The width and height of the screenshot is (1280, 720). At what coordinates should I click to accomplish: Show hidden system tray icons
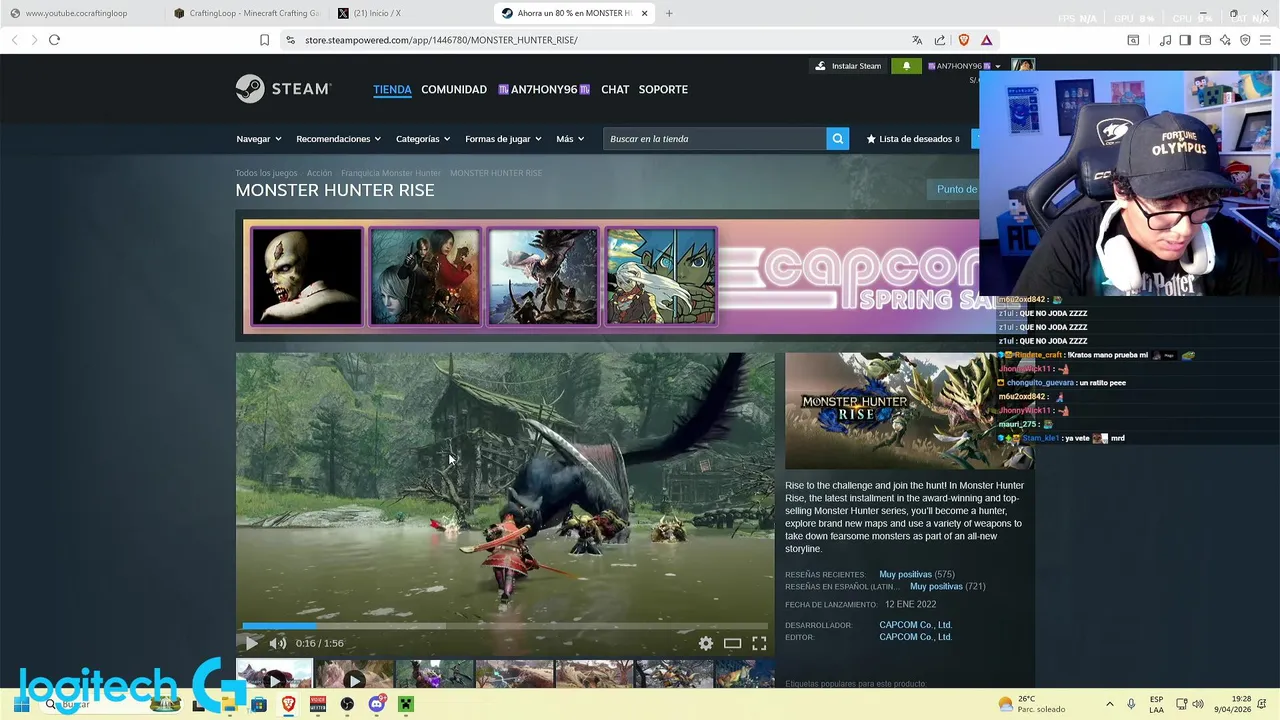point(1109,704)
